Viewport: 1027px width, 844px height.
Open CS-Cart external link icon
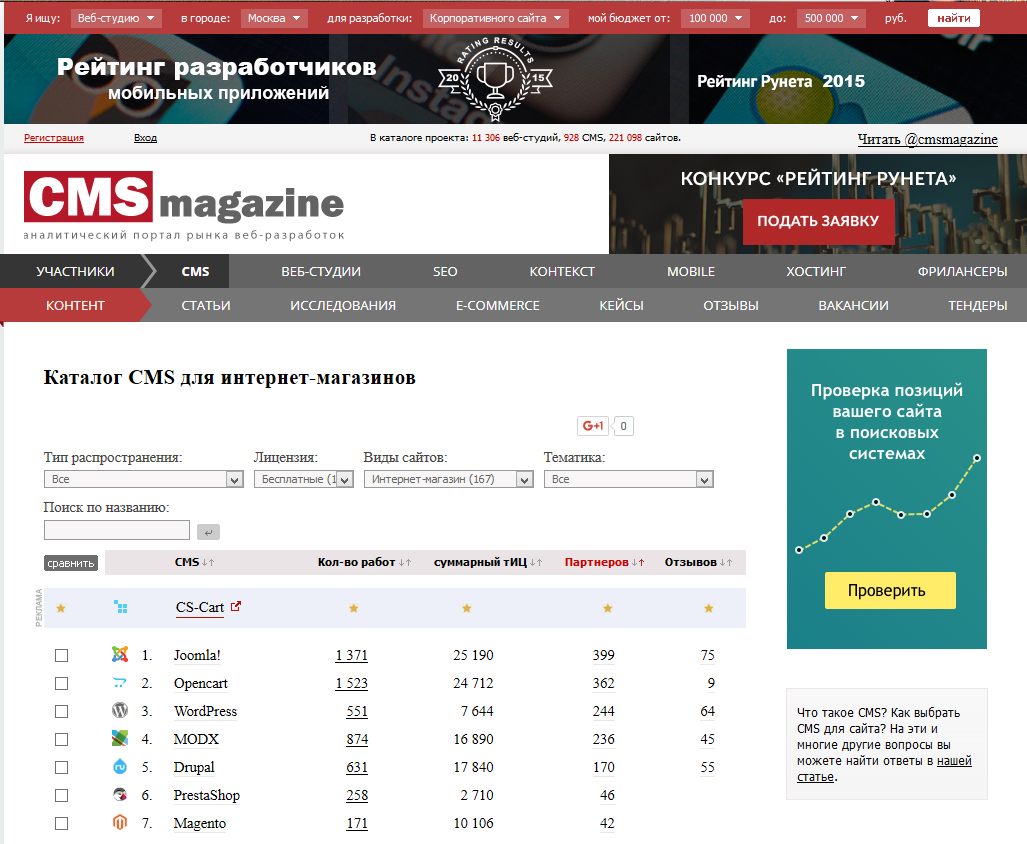[x=236, y=606]
